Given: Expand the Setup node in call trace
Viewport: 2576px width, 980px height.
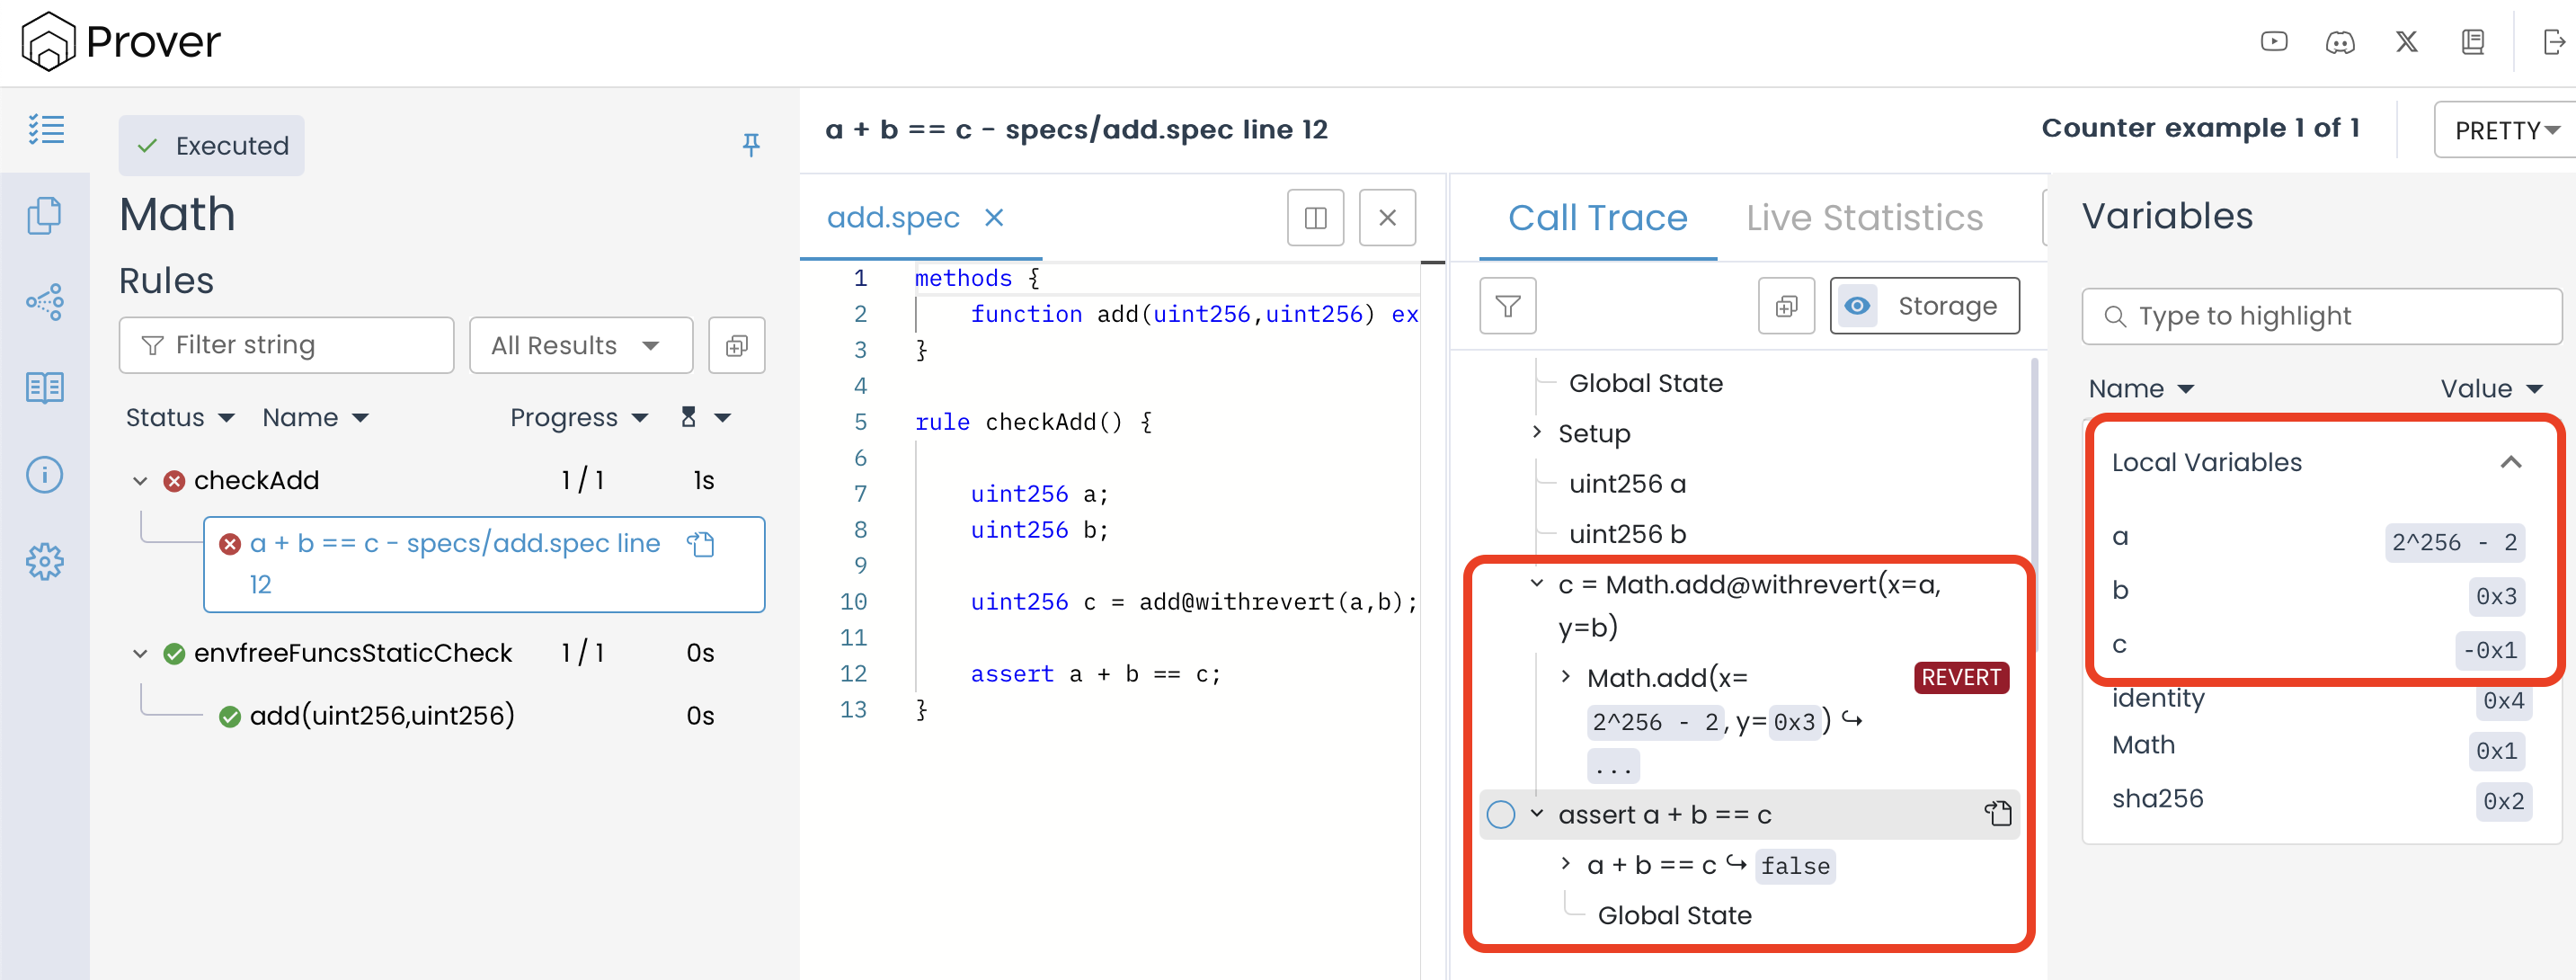Looking at the screenshot, I should pos(1537,433).
